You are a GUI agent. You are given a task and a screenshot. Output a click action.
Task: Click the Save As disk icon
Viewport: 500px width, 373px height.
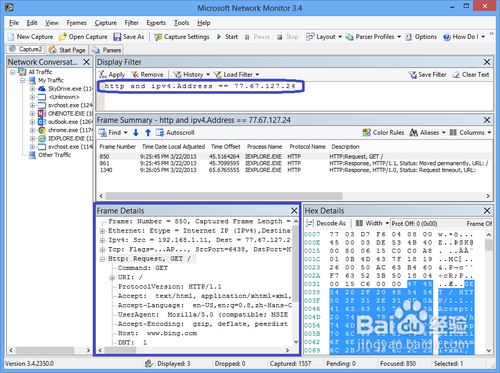pos(117,37)
